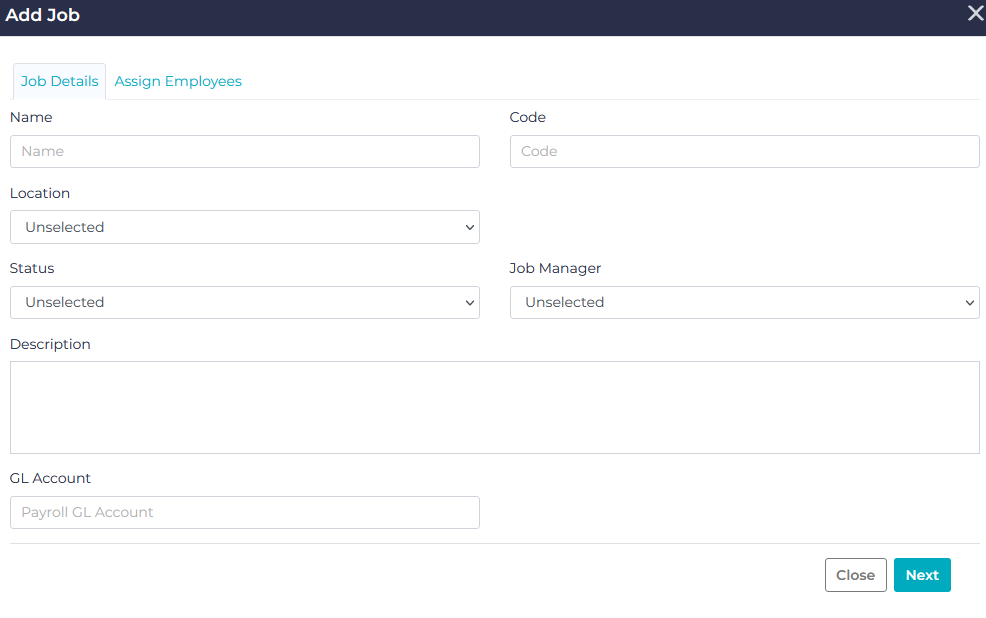Click inside the Description text area

(494, 407)
